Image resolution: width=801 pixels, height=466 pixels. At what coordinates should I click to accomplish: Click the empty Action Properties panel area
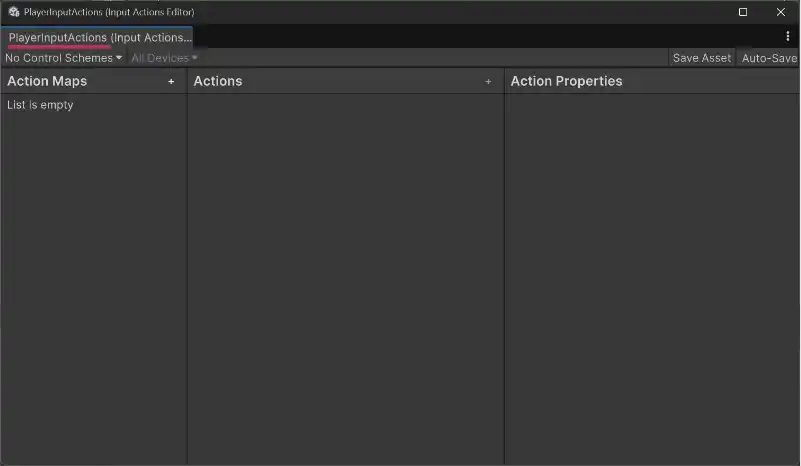[x=652, y=270]
